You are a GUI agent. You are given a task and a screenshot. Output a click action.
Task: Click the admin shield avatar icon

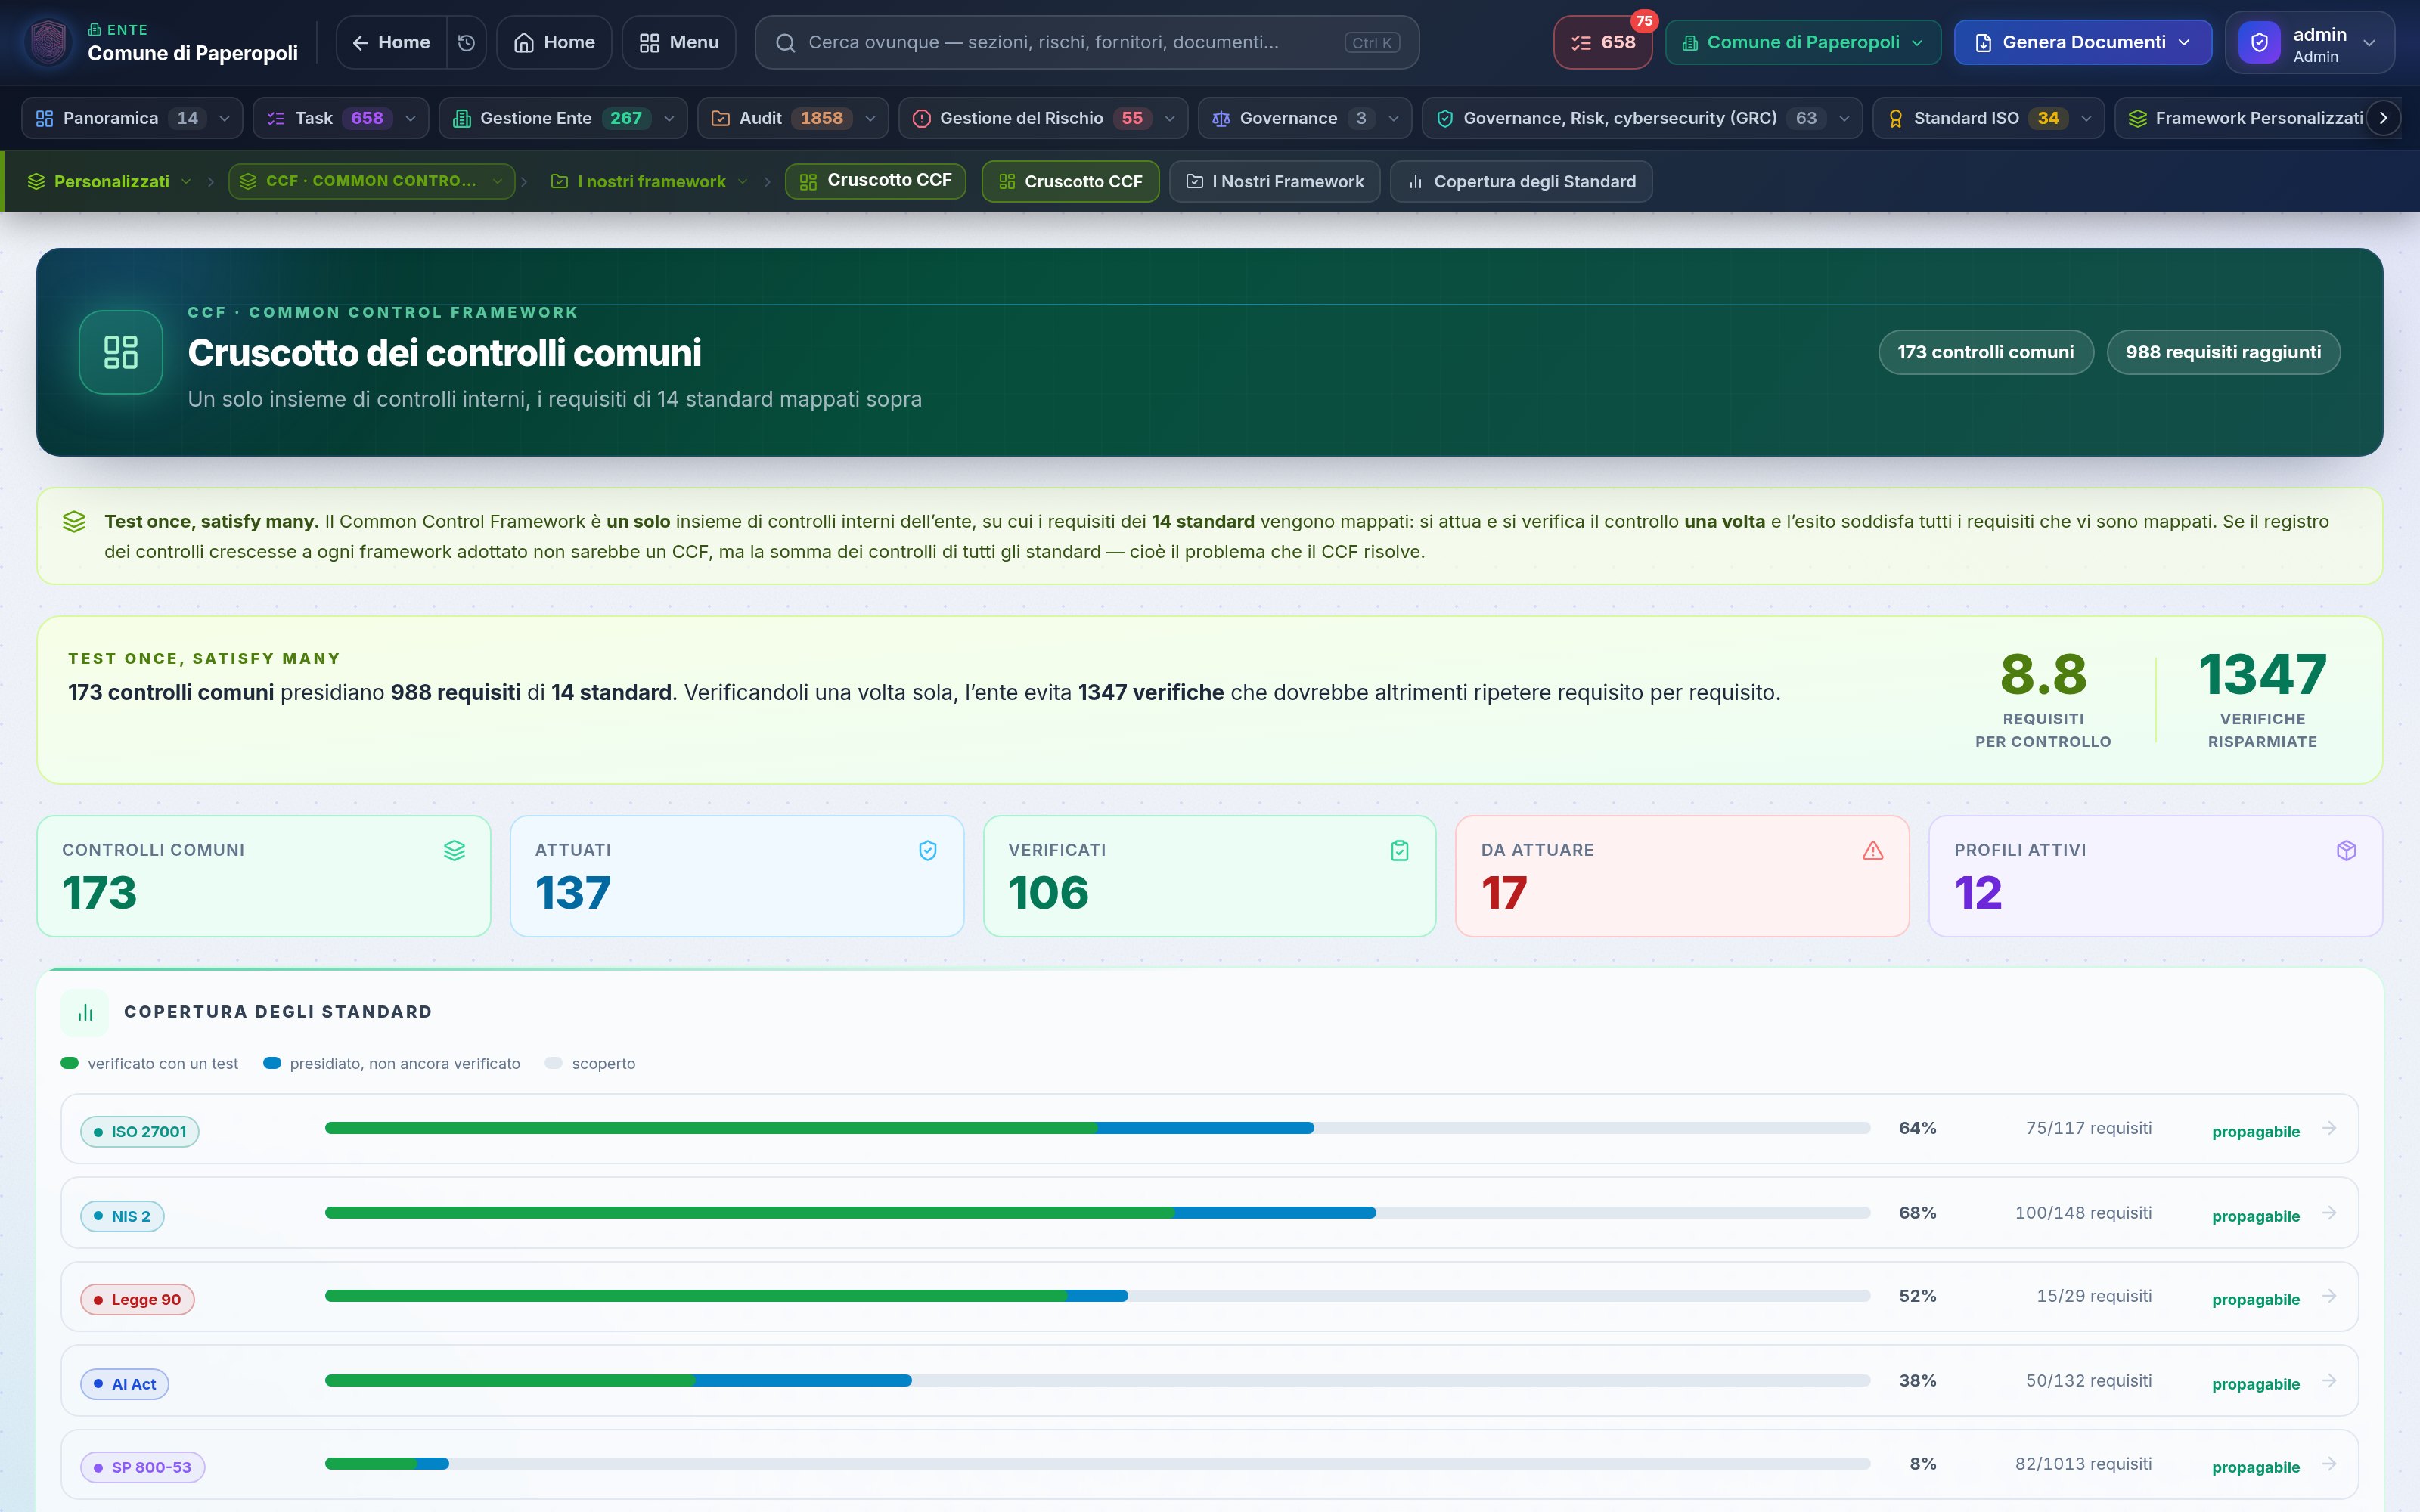[2259, 42]
